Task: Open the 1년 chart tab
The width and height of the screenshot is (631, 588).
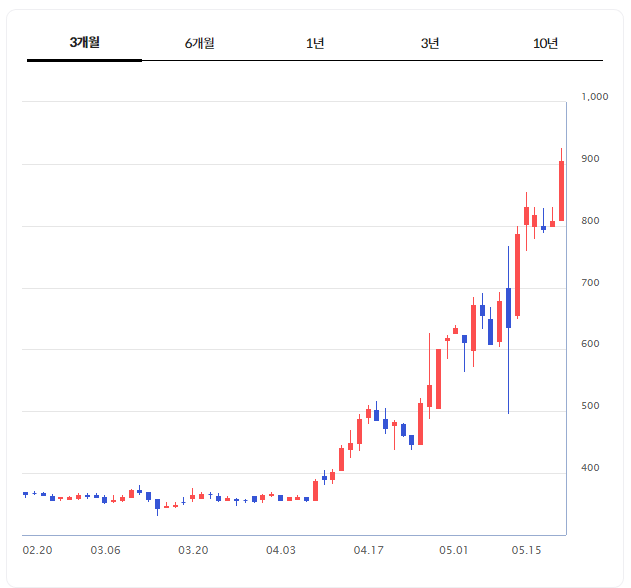Action: tap(315, 43)
